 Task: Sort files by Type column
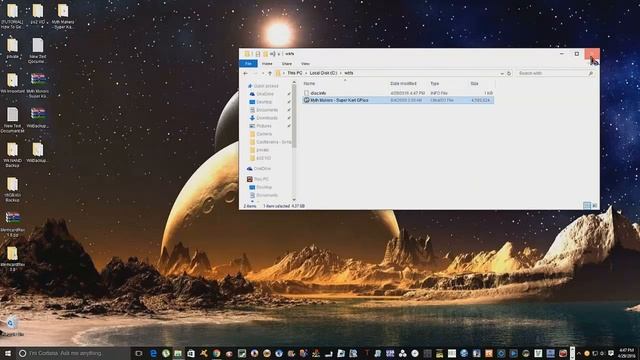434,83
